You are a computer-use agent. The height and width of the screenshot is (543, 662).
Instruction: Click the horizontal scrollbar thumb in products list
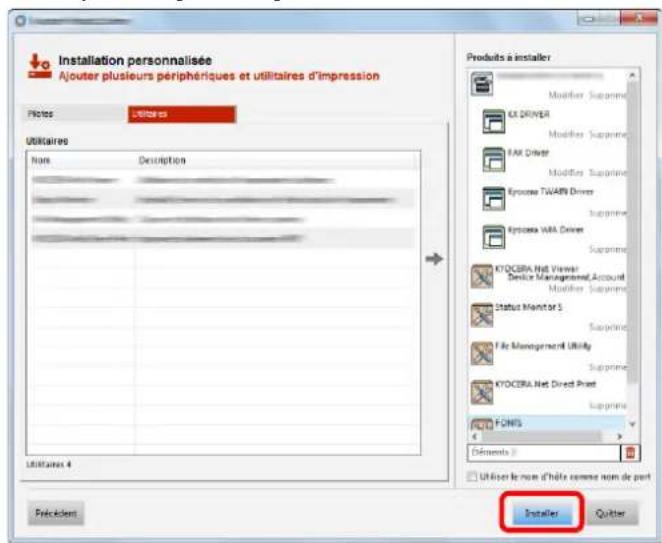click(541, 437)
